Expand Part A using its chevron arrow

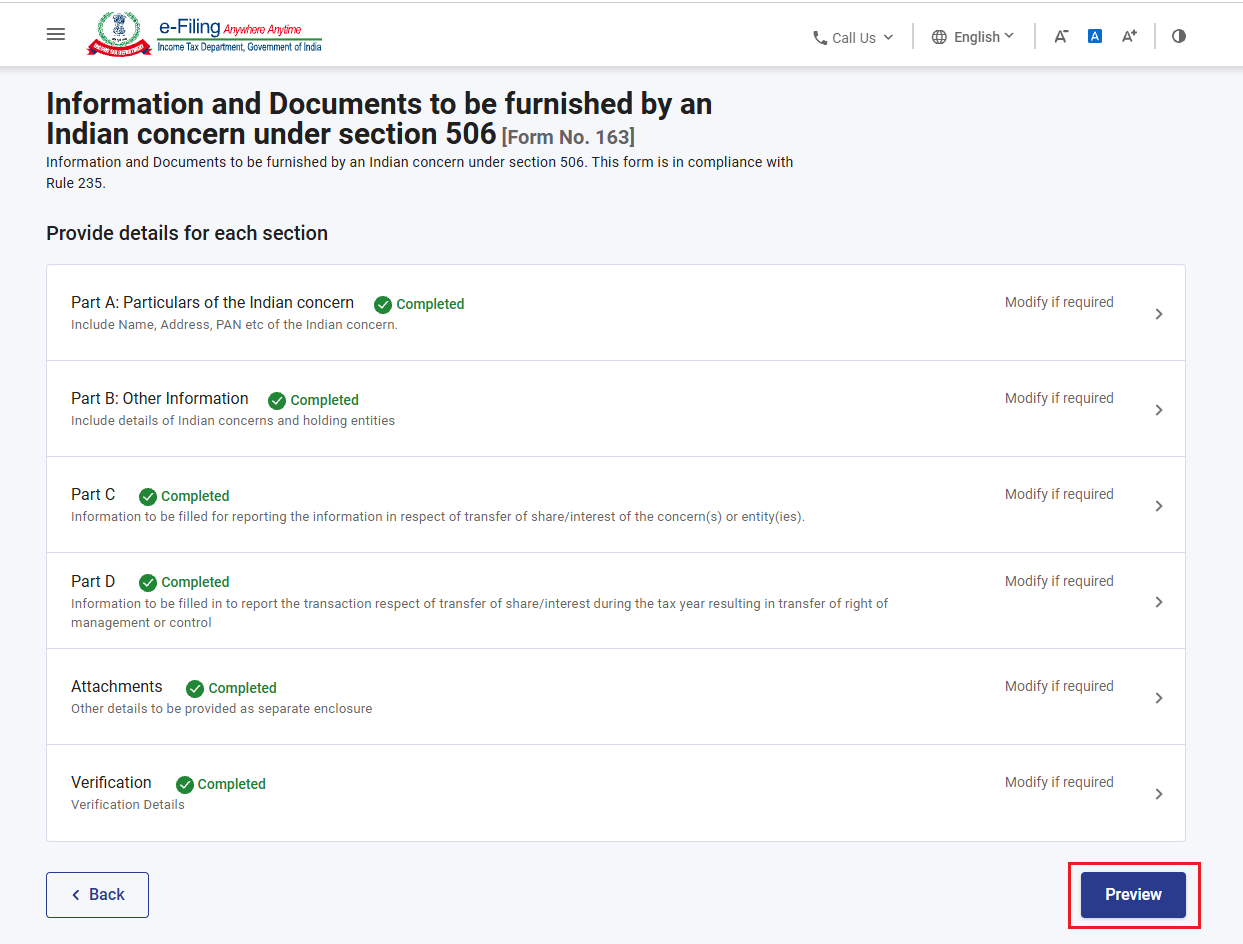coord(1159,314)
